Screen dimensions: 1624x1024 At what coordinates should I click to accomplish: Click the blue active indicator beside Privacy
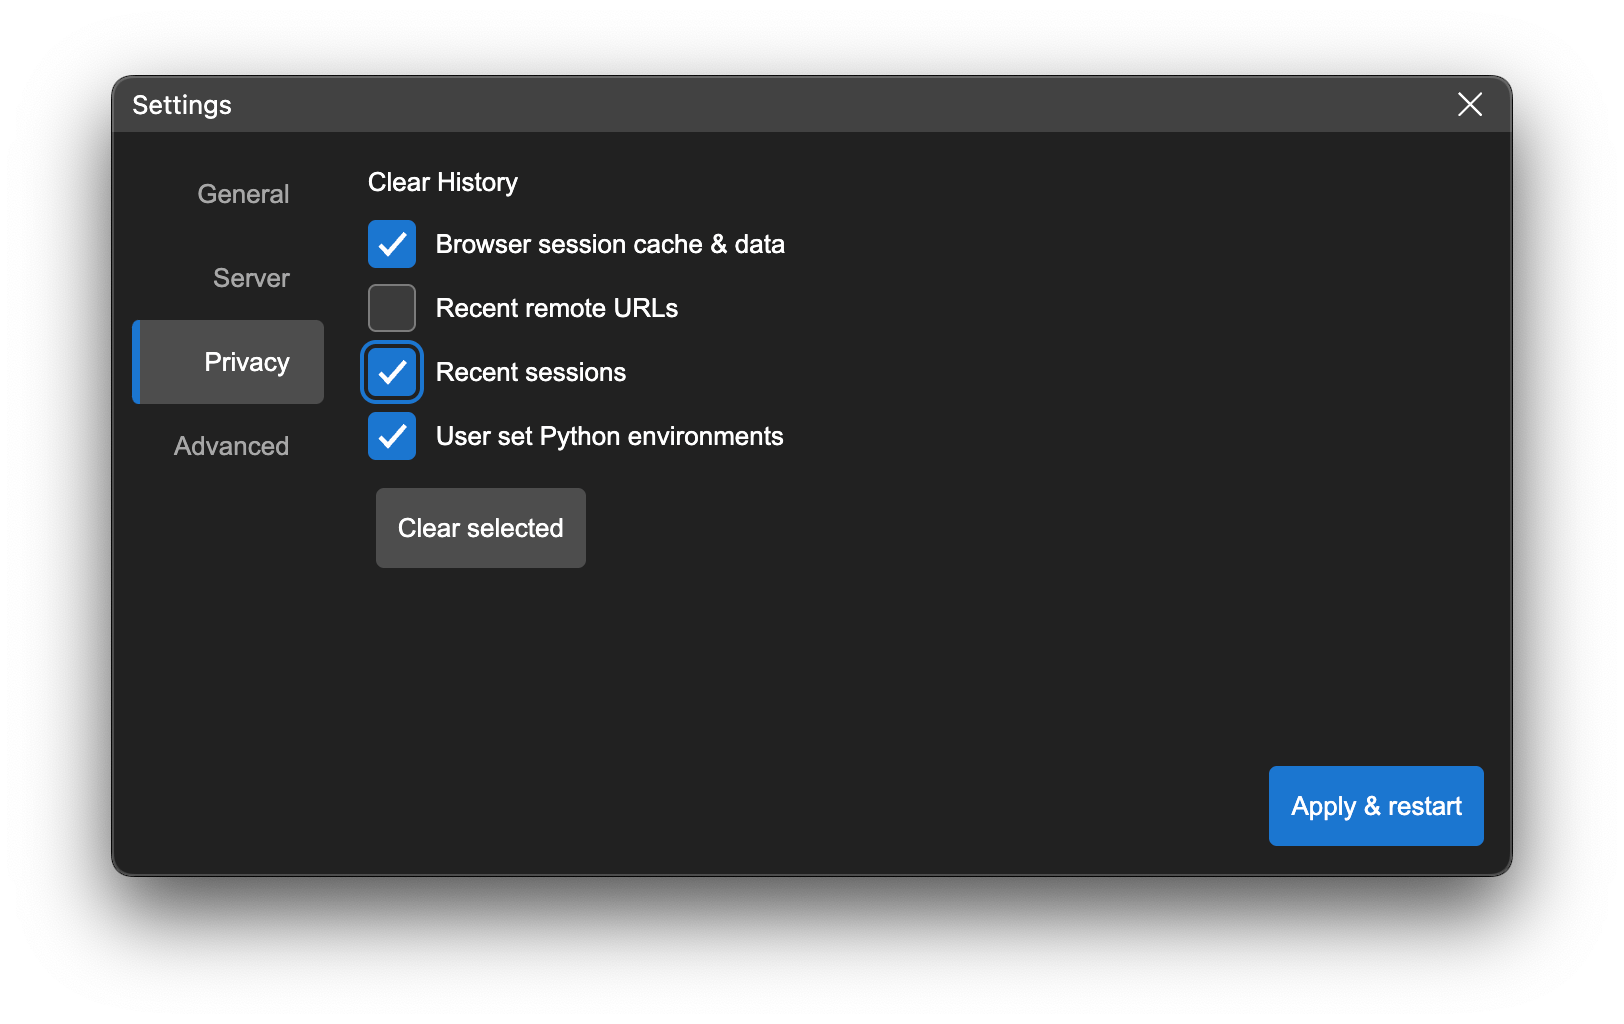tap(136, 362)
